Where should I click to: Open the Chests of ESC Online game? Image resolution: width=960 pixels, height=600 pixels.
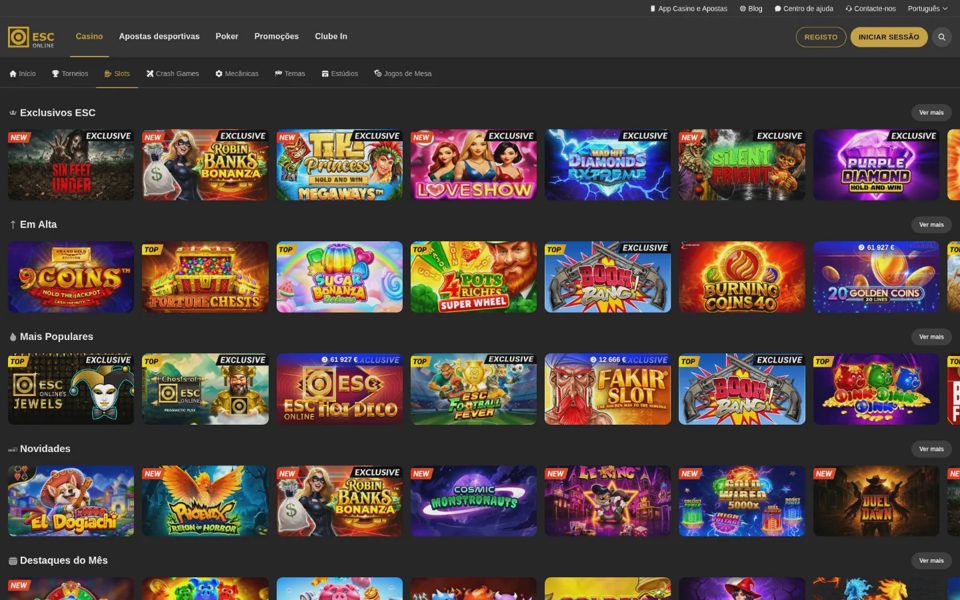pos(205,389)
